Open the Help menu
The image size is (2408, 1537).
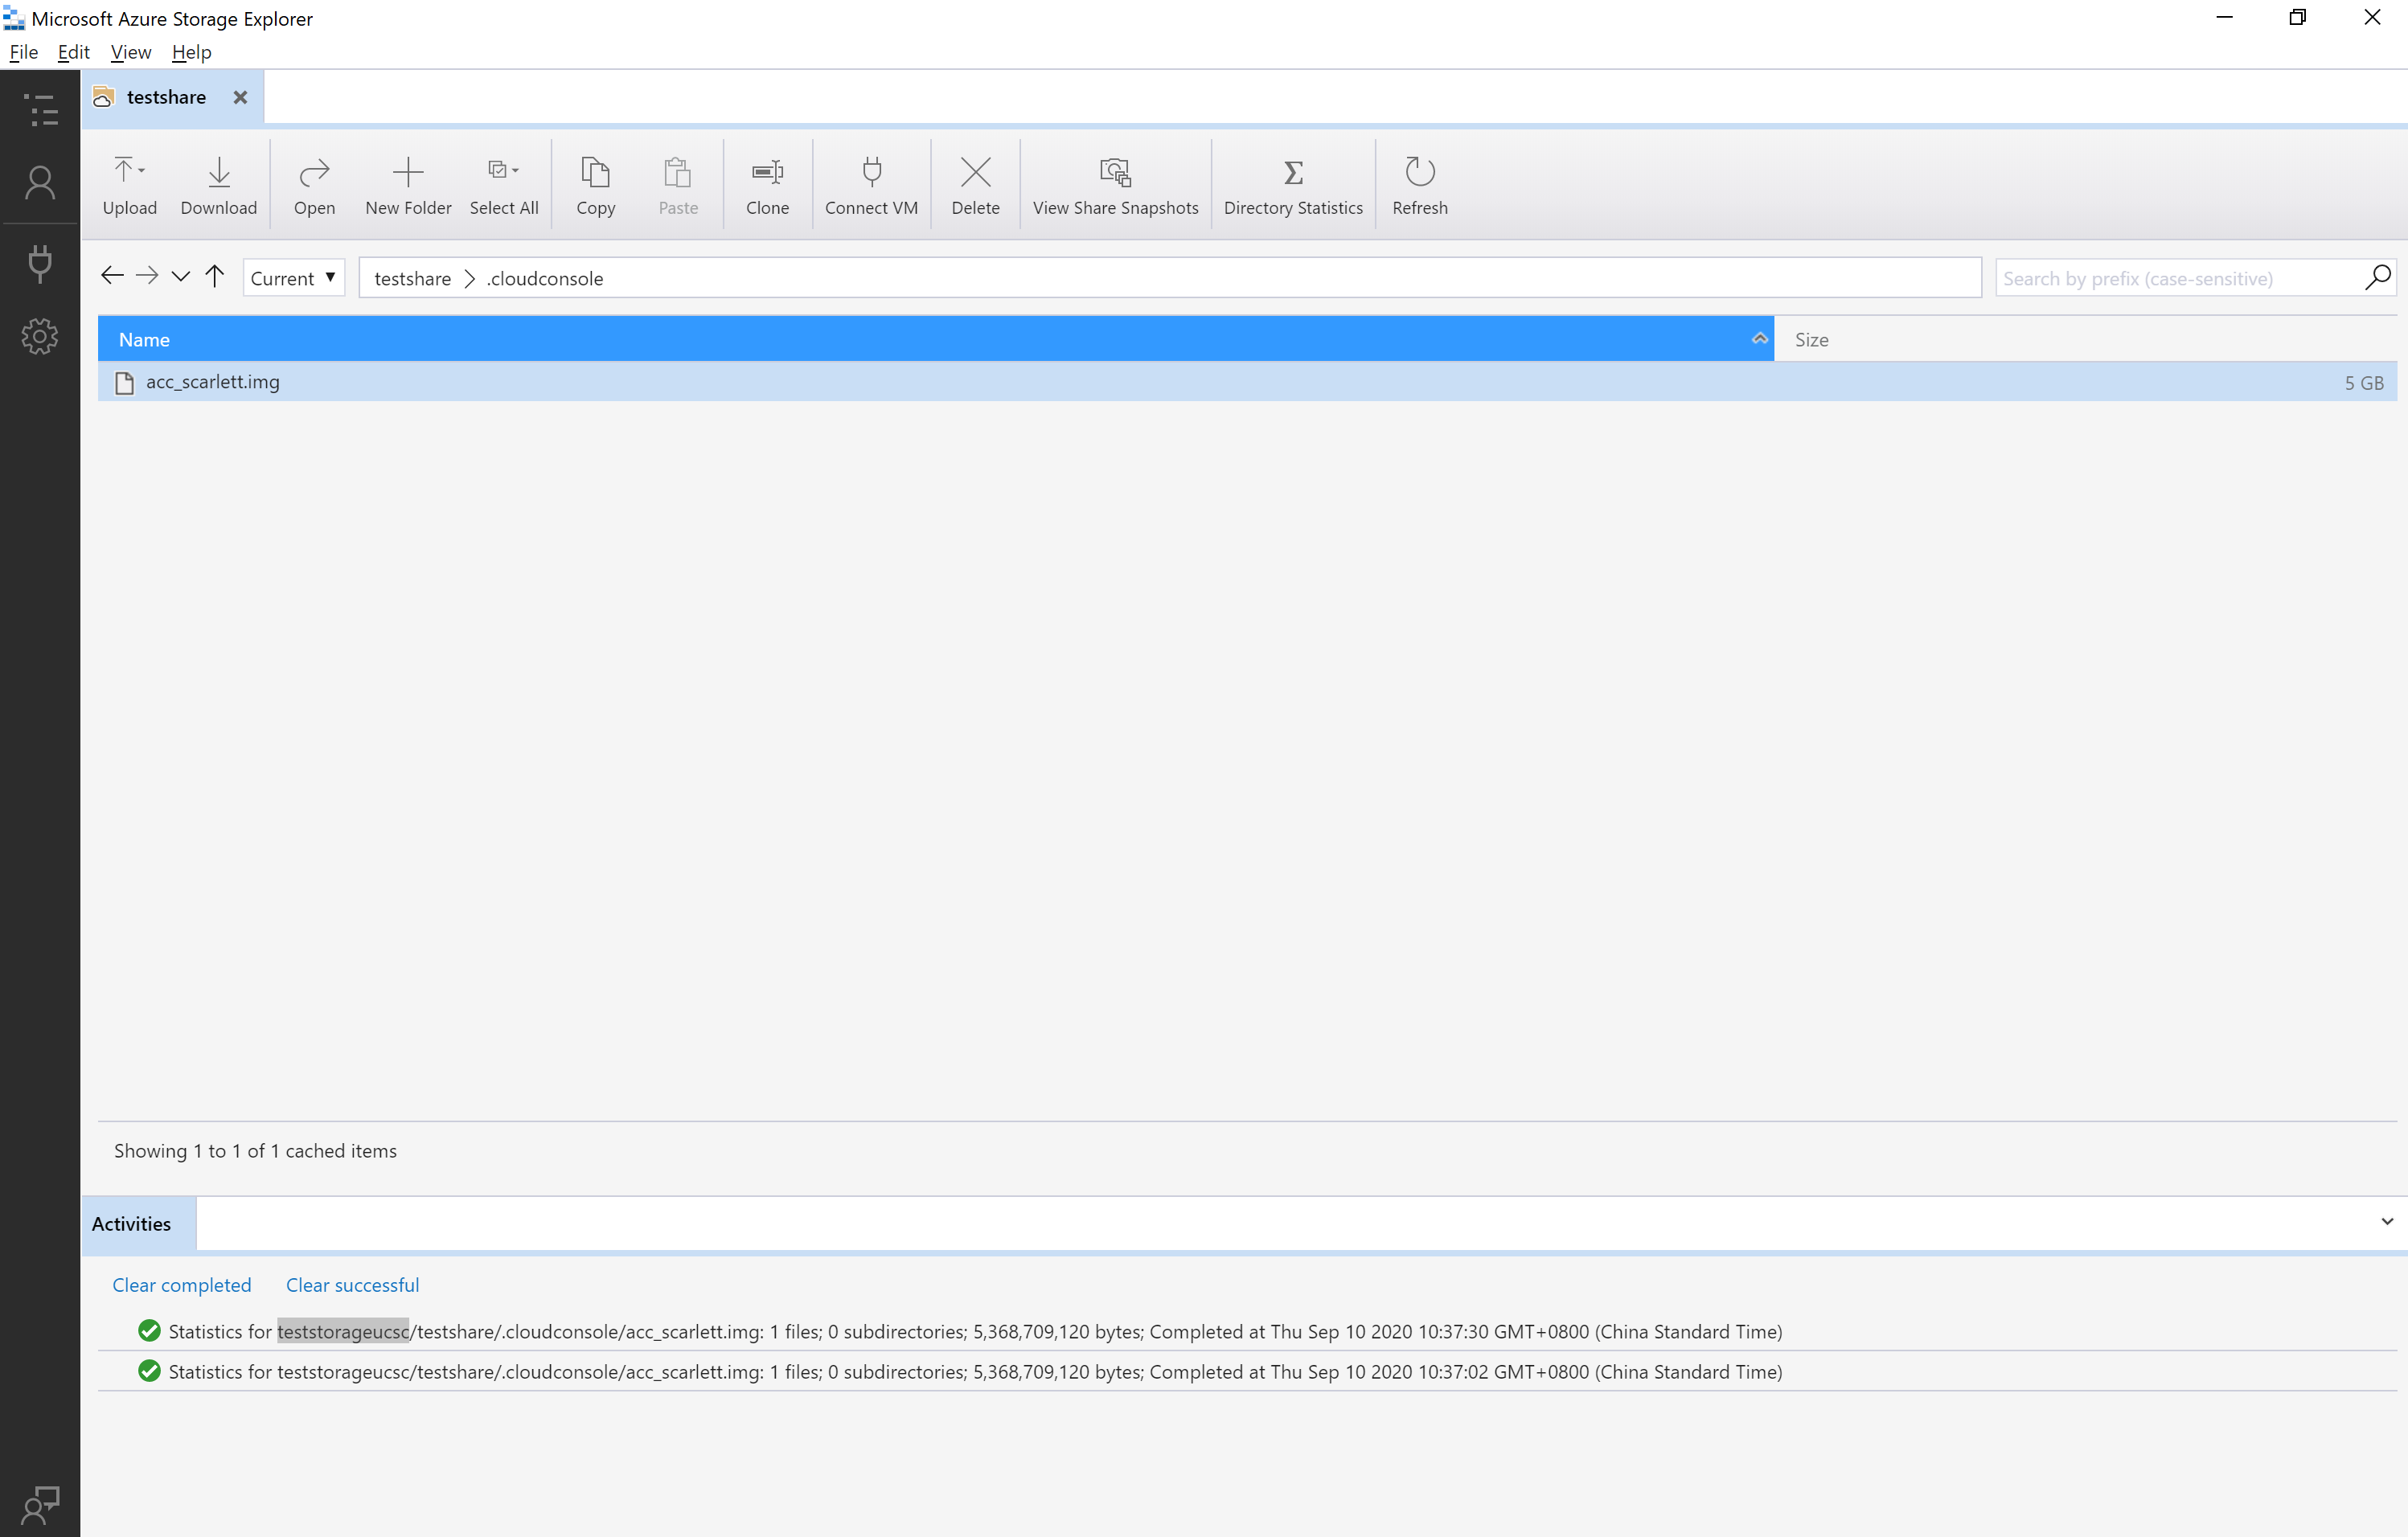coord(191,52)
